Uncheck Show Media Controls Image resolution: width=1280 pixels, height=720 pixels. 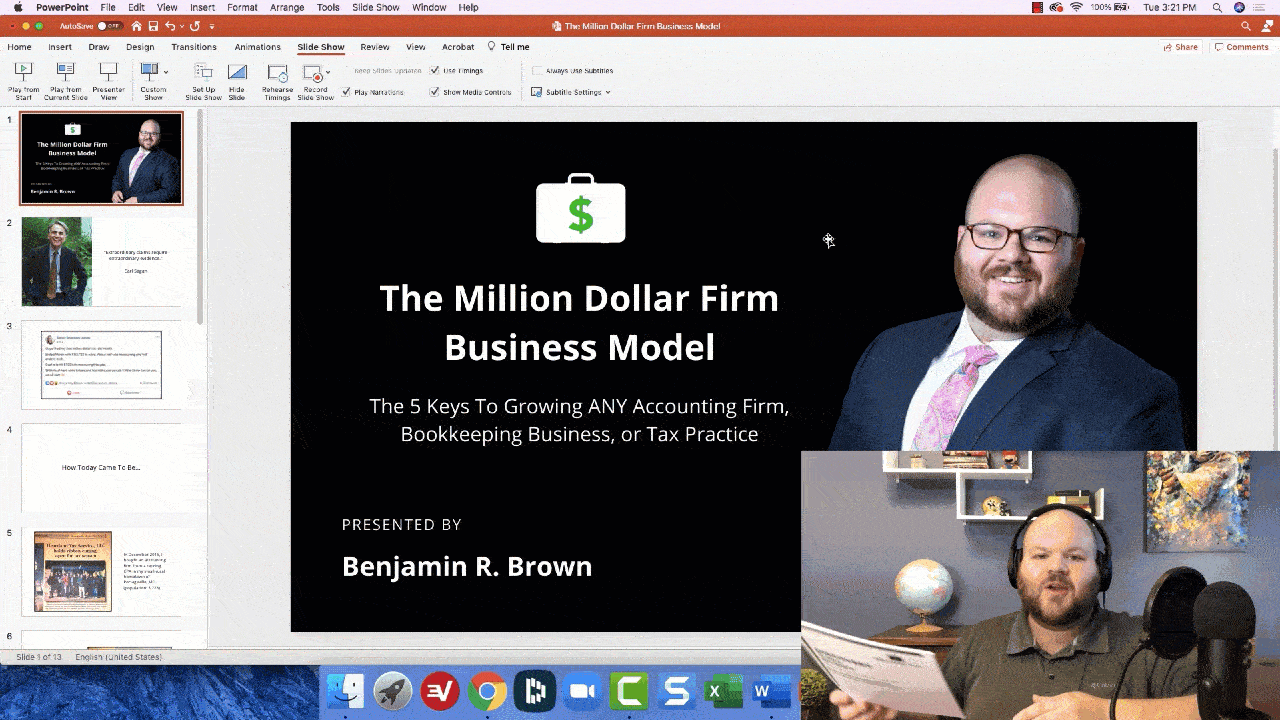pyautogui.click(x=435, y=92)
